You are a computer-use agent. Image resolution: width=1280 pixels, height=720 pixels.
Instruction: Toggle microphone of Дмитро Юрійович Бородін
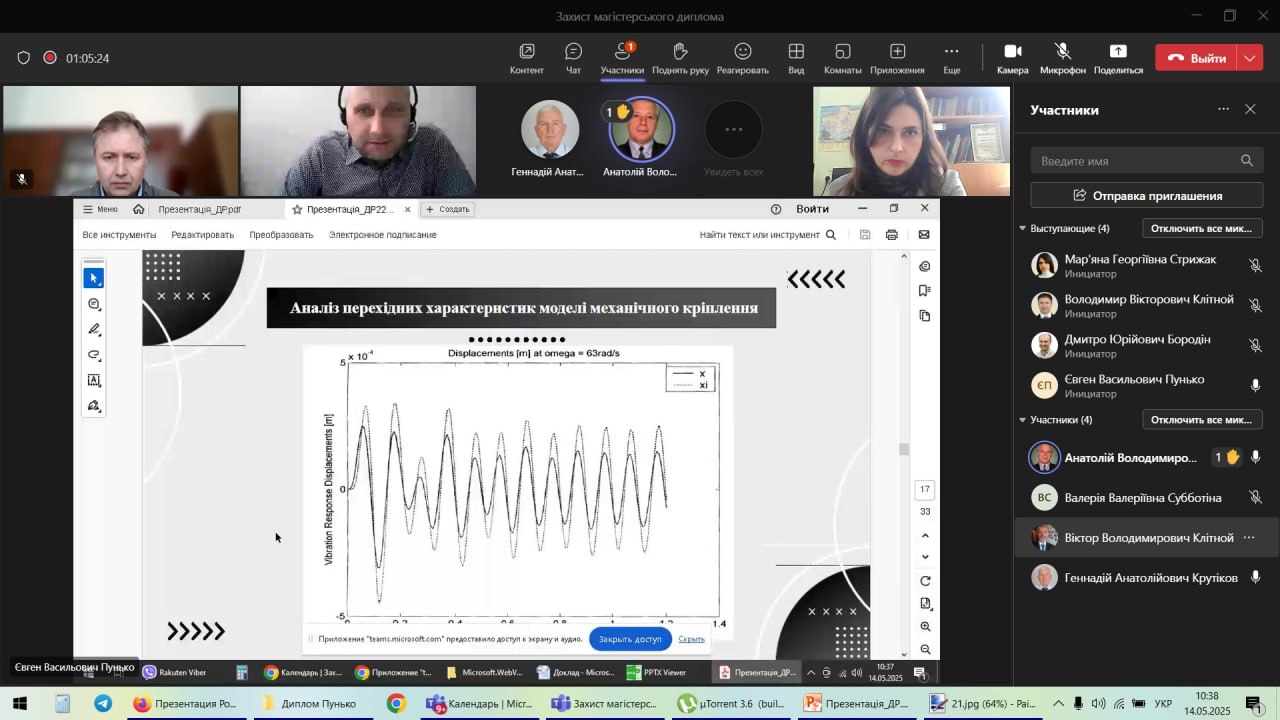(1255, 345)
